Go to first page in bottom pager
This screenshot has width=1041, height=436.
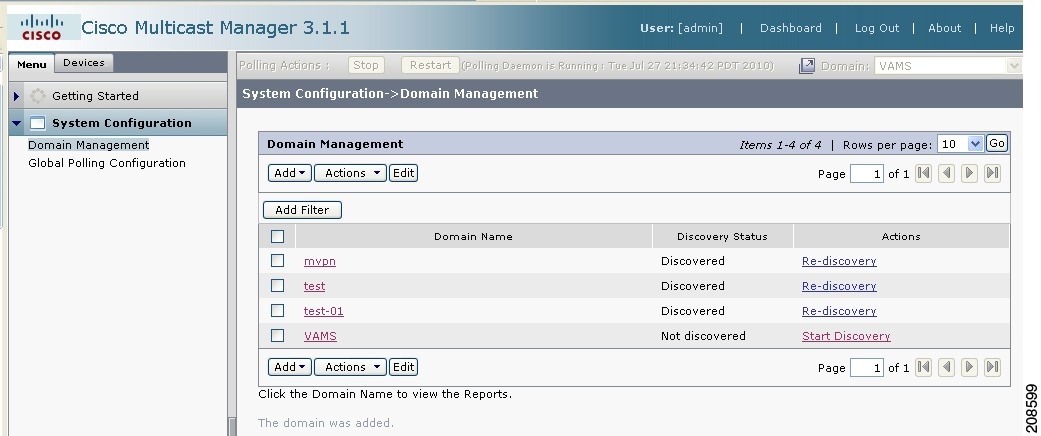tap(923, 367)
